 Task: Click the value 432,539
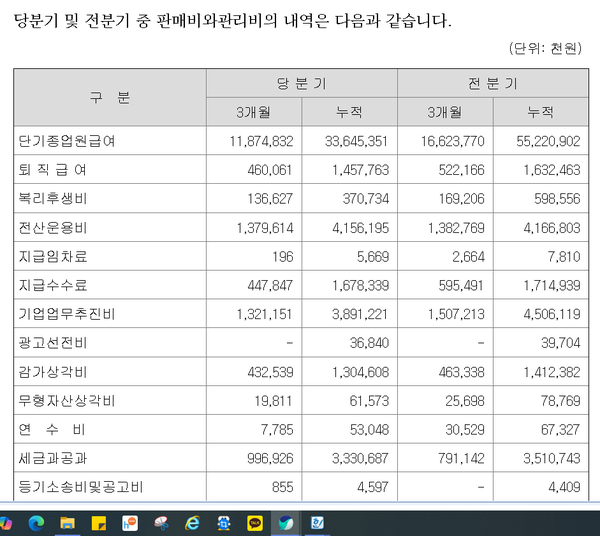[270, 372]
